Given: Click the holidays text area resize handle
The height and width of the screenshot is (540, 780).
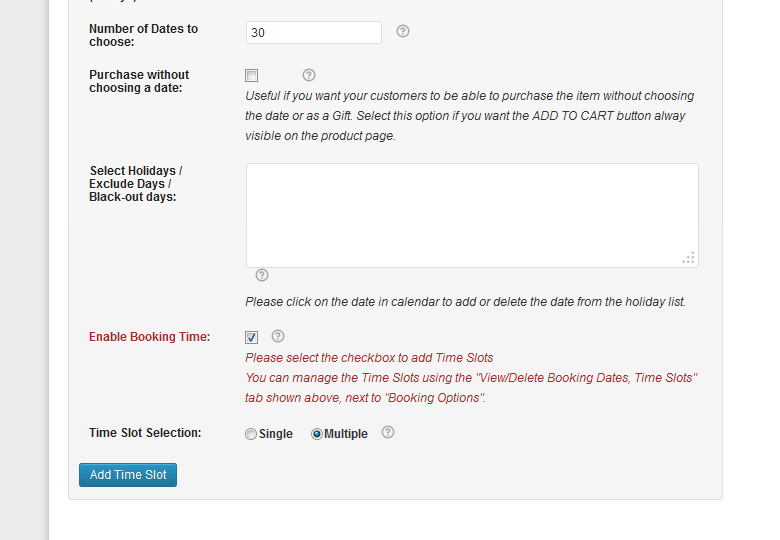Looking at the screenshot, I should (x=688, y=258).
